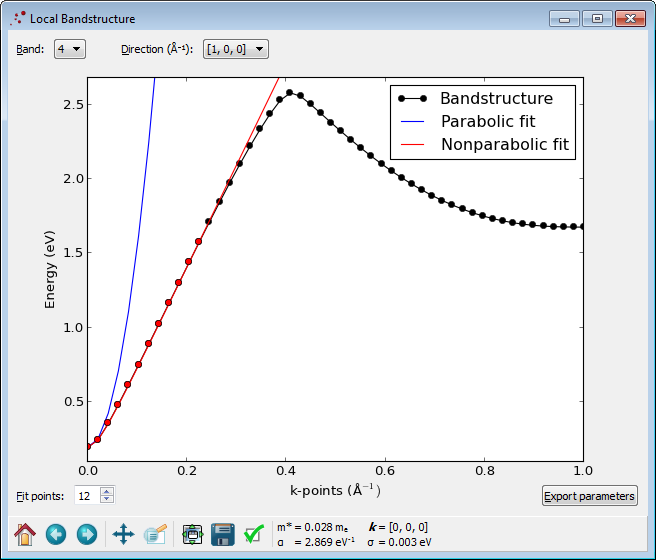The width and height of the screenshot is (656, 560).
Task: Click the 0.8 k-points tick label
Action: [x=484, y=471]
